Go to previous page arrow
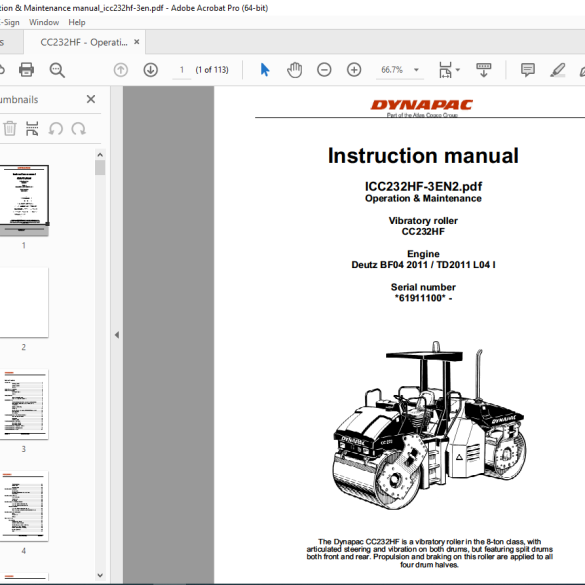This screenshot has height=585, width=585. (121, 70)
